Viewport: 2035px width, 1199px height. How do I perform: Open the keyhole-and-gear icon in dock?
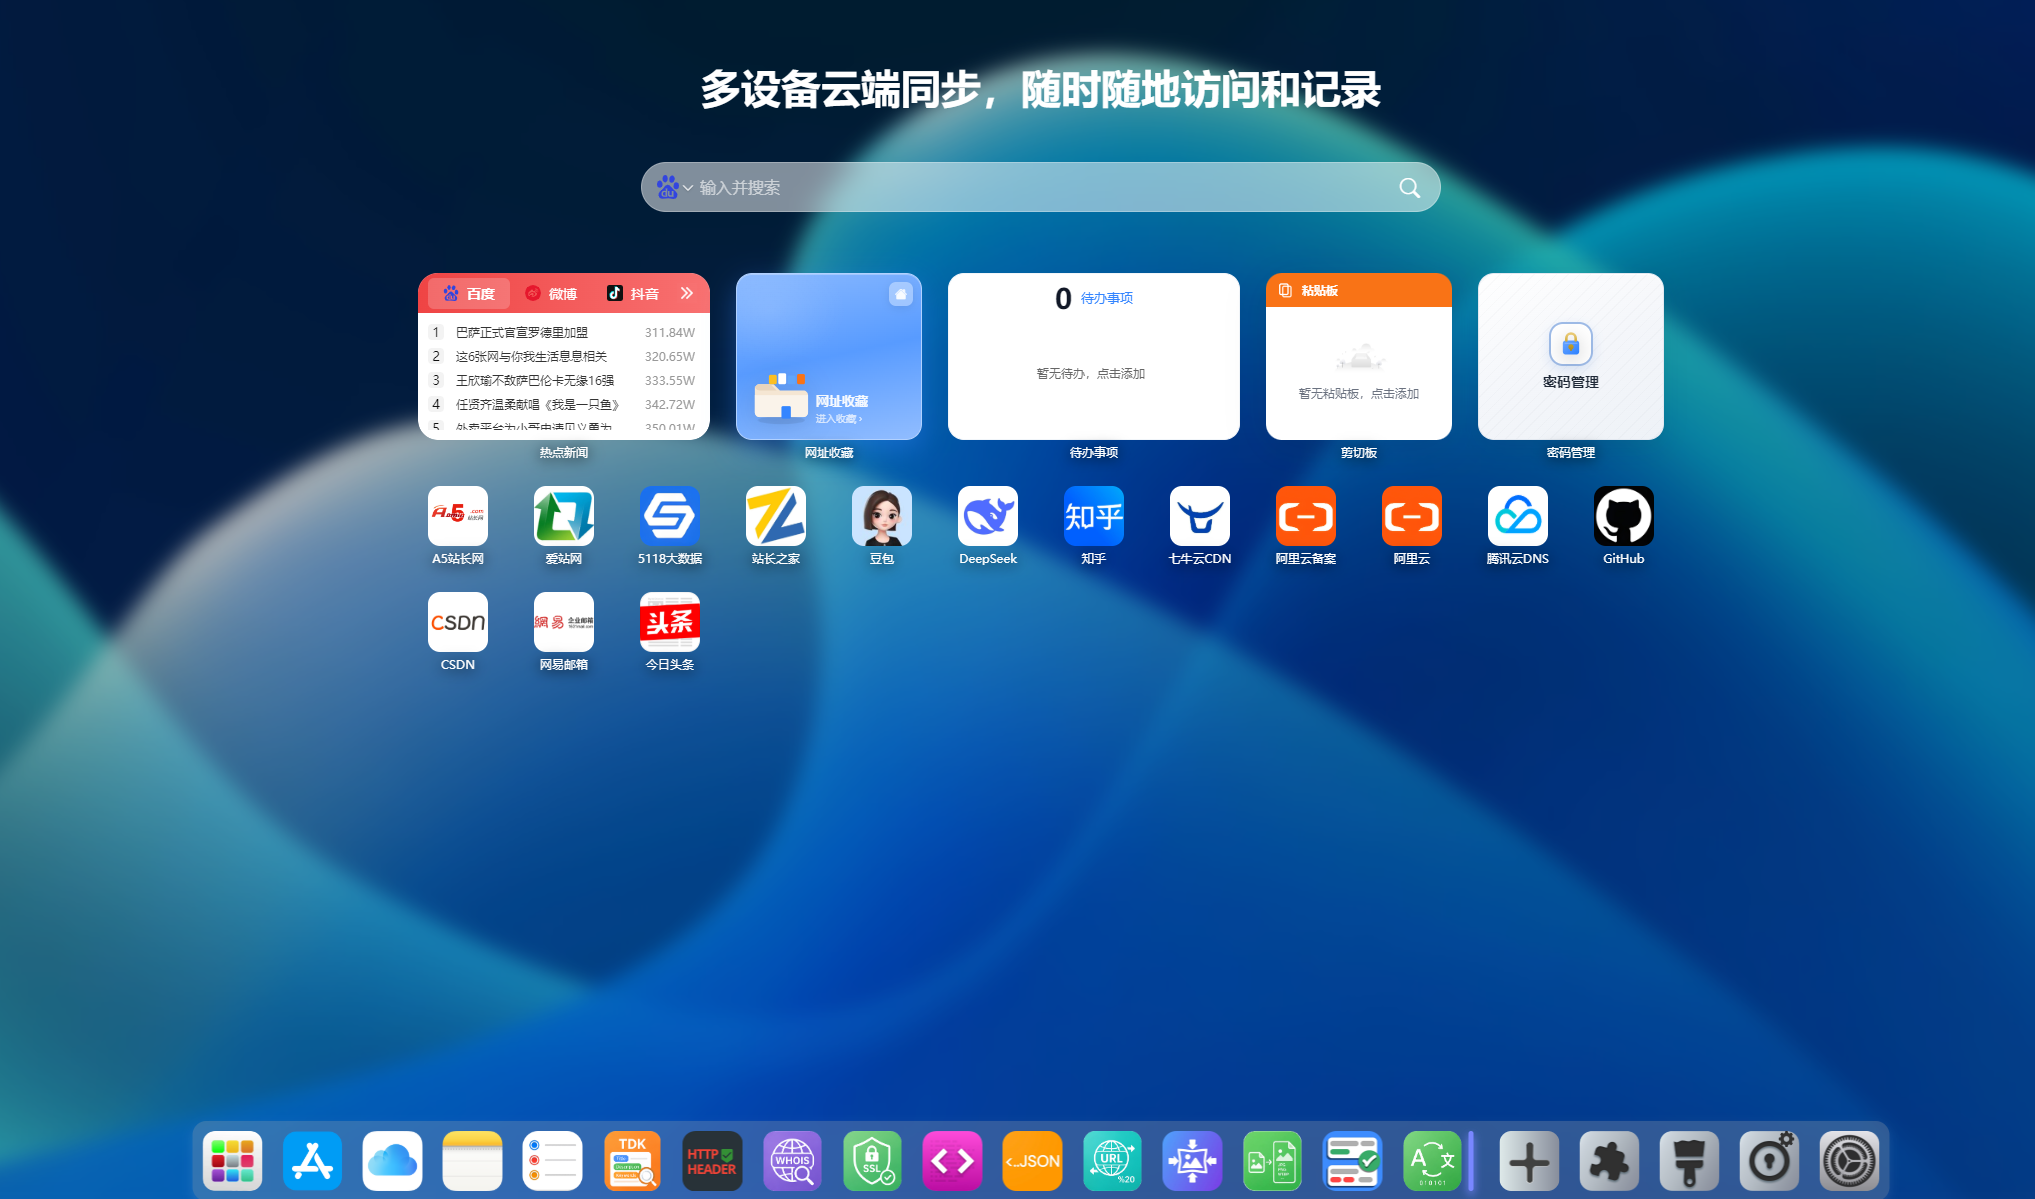(1769, 1161)
